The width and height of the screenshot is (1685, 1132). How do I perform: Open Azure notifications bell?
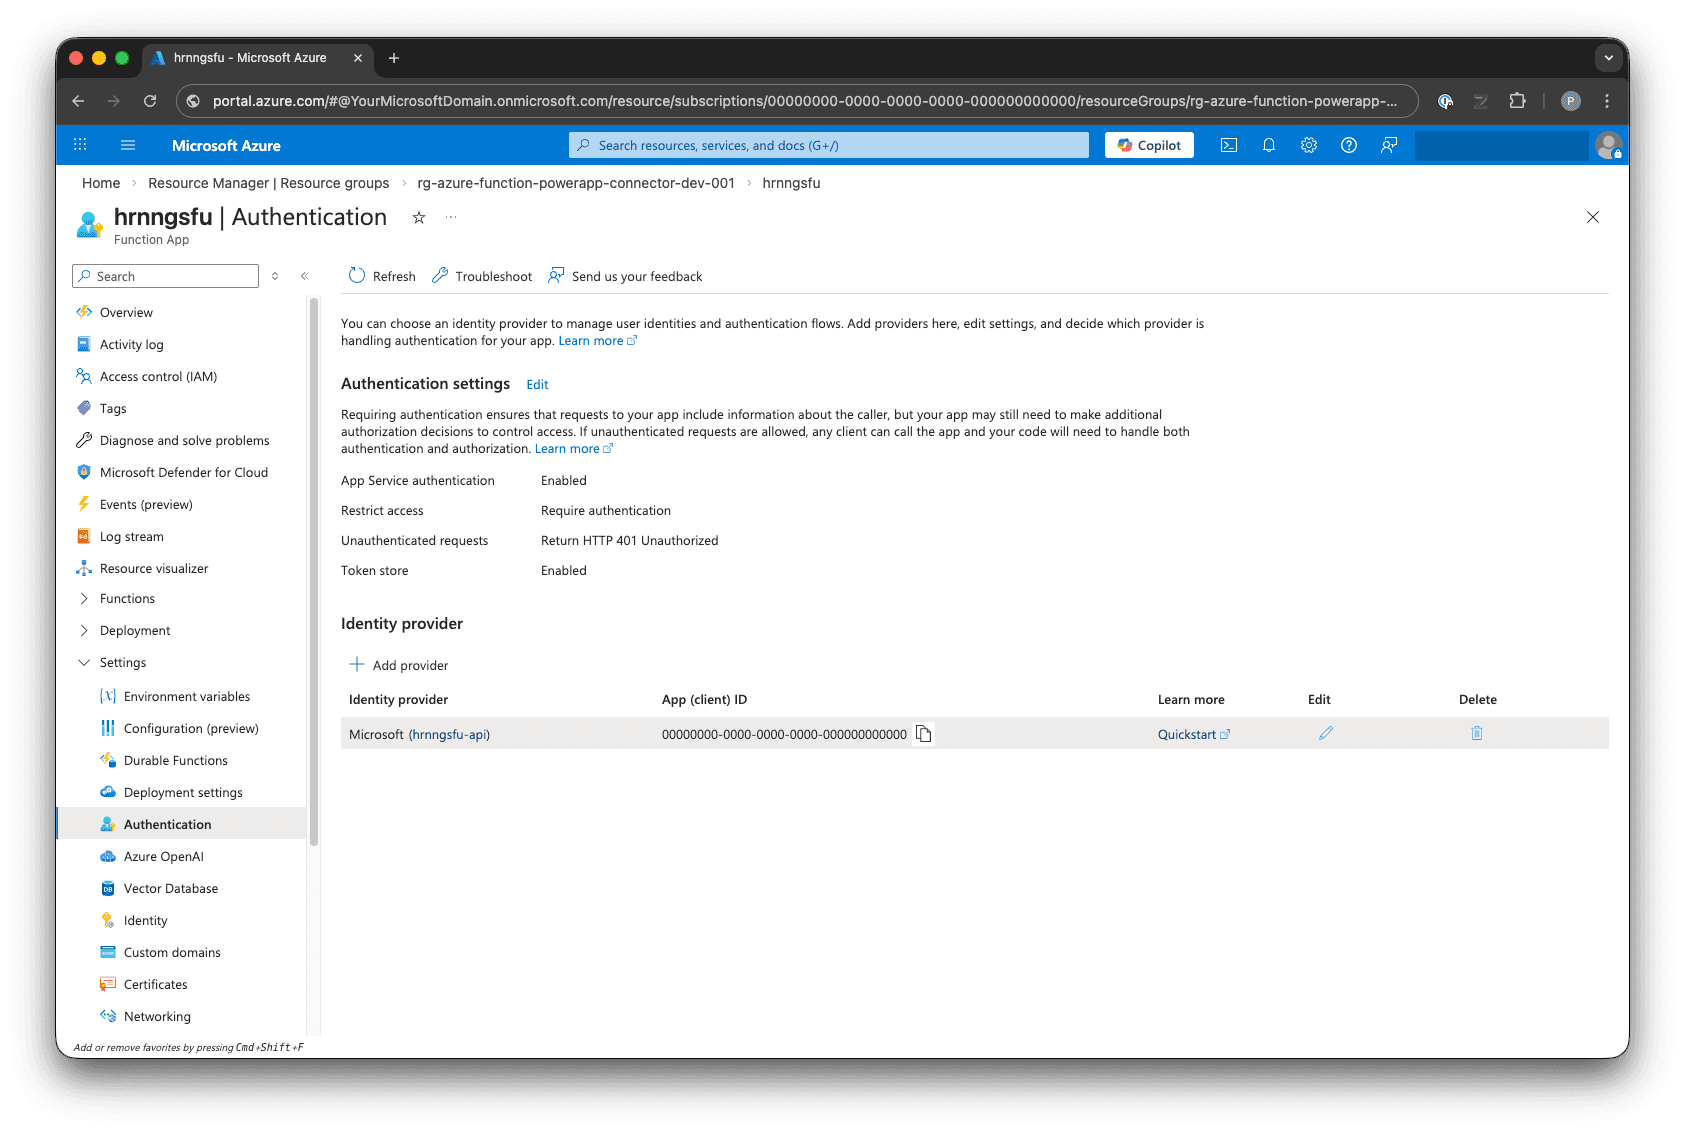pyautogui.click(x=1268, y=145)
